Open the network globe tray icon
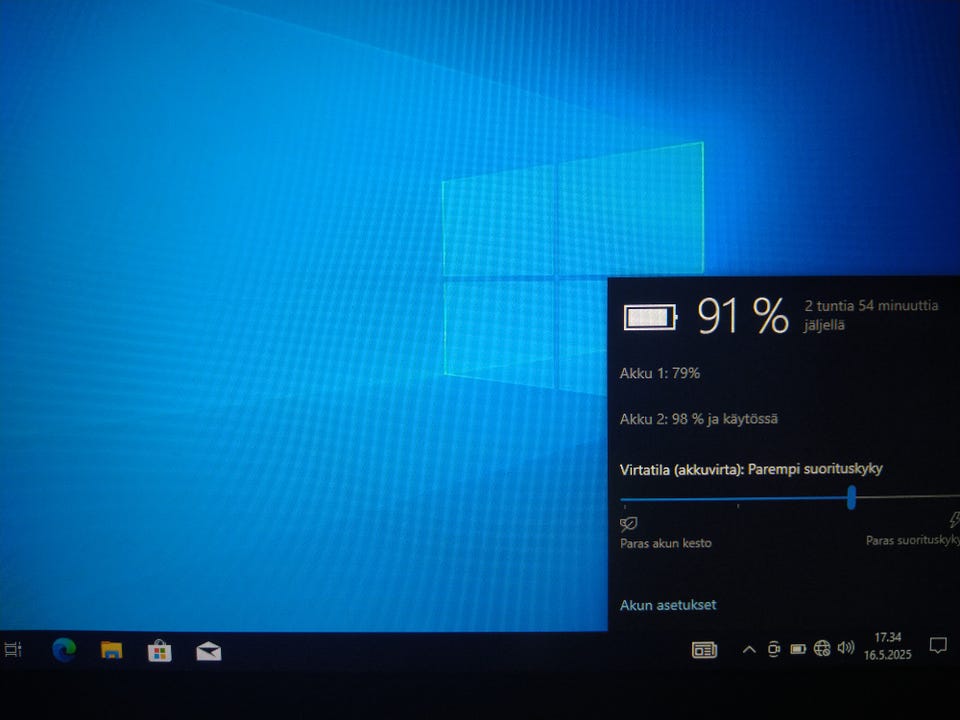The height and width of the screenshot is (720, 960). point(822,648)
